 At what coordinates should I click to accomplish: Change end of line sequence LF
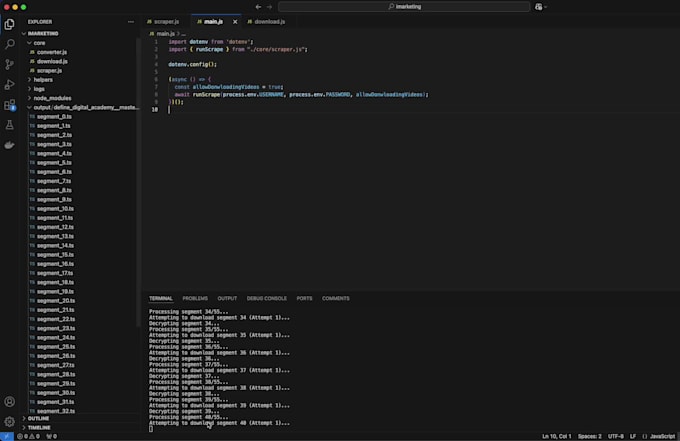point(633,436)
